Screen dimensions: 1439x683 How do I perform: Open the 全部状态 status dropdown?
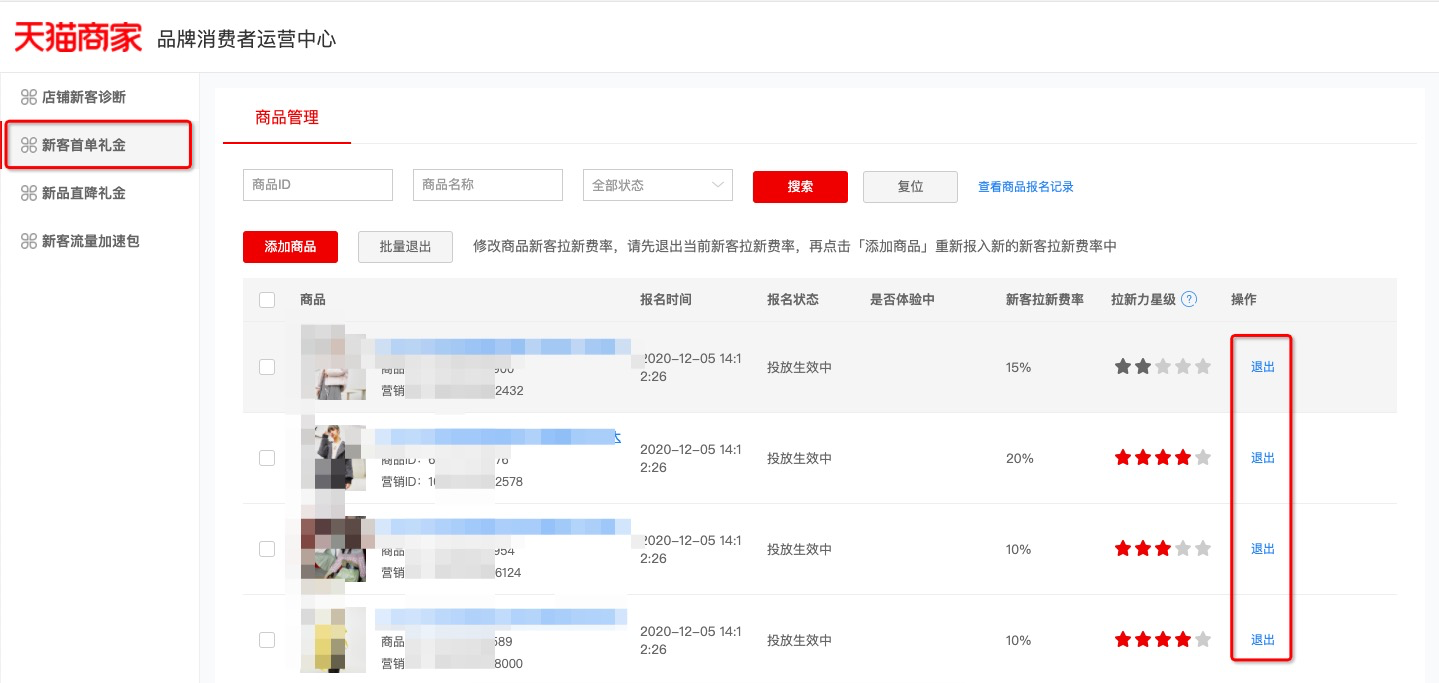658,185
